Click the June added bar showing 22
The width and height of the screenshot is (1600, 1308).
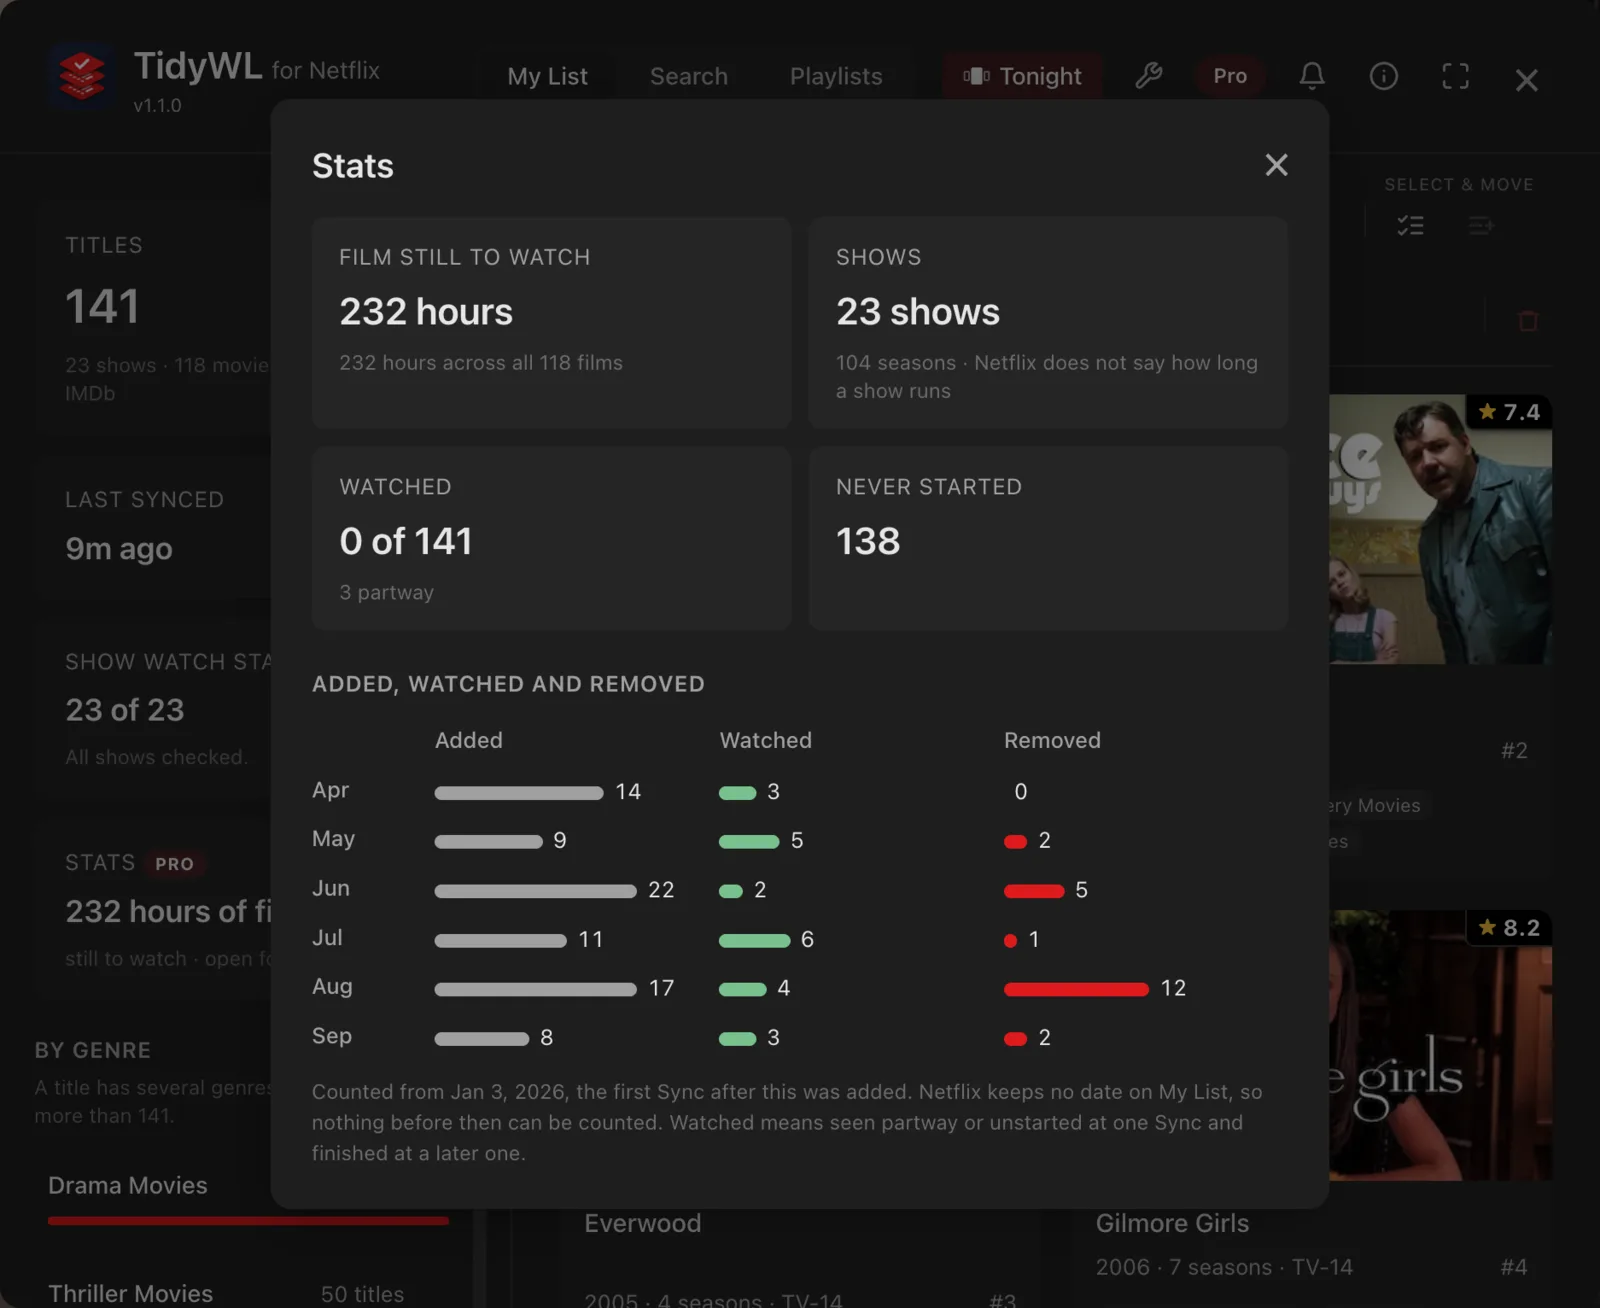(535, 891)
